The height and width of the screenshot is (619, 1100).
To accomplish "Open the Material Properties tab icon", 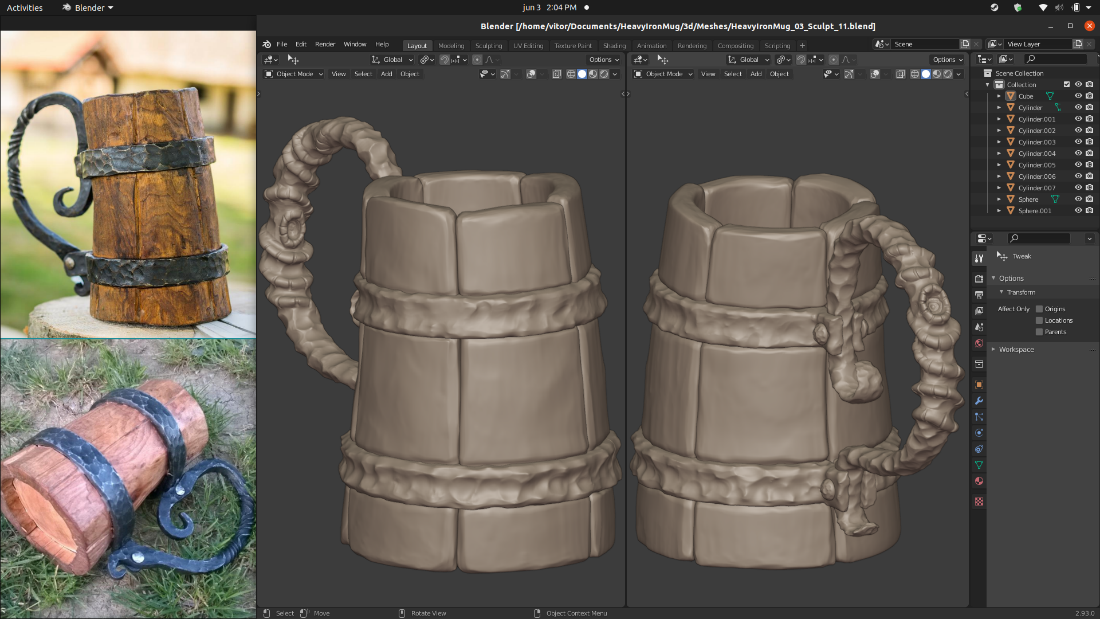I will coord(978,481).
